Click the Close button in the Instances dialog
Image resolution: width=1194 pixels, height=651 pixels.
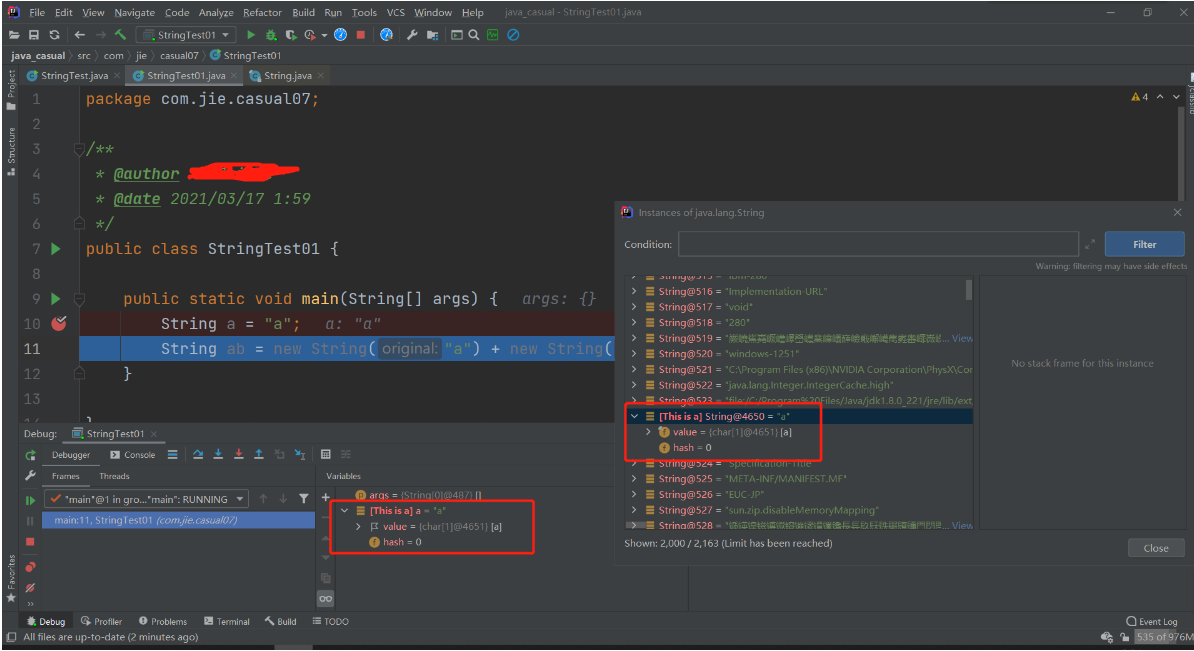tap(1156, 548)
